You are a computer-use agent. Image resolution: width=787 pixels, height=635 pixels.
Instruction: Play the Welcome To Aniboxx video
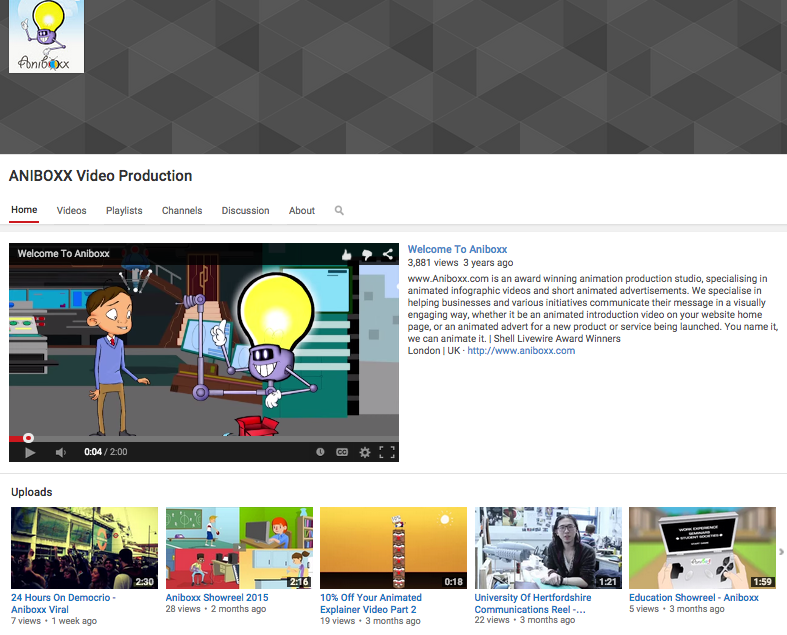tap(30, 452)
